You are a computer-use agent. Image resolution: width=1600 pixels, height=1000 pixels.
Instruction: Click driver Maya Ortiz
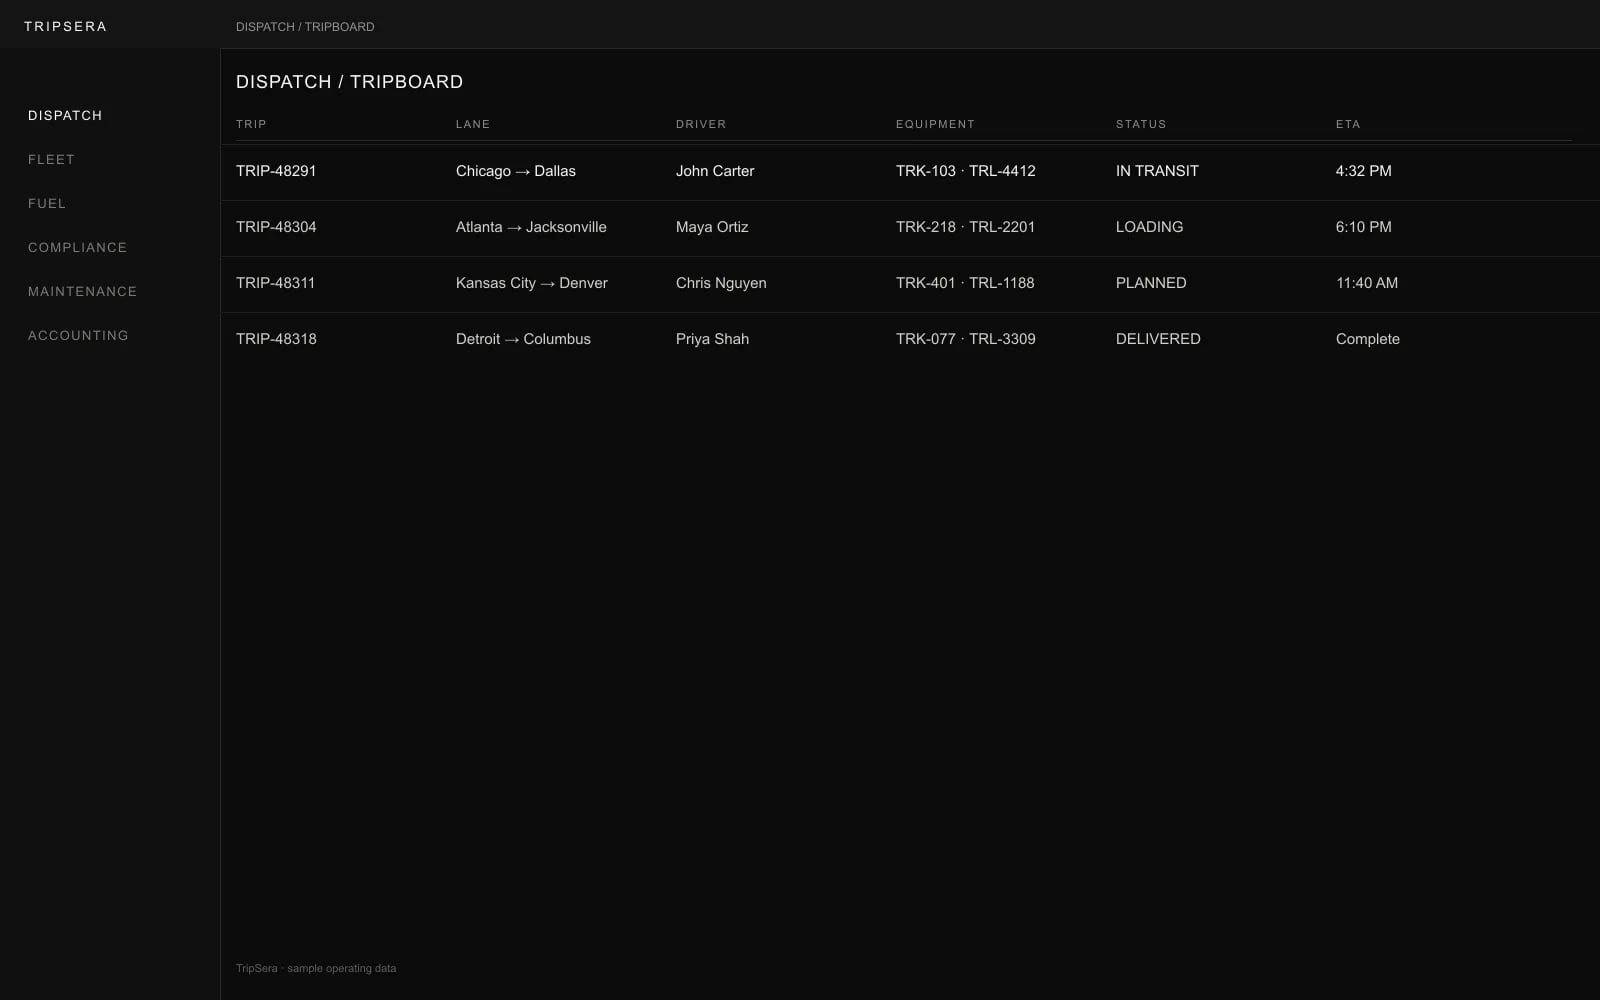pos(712,227)
